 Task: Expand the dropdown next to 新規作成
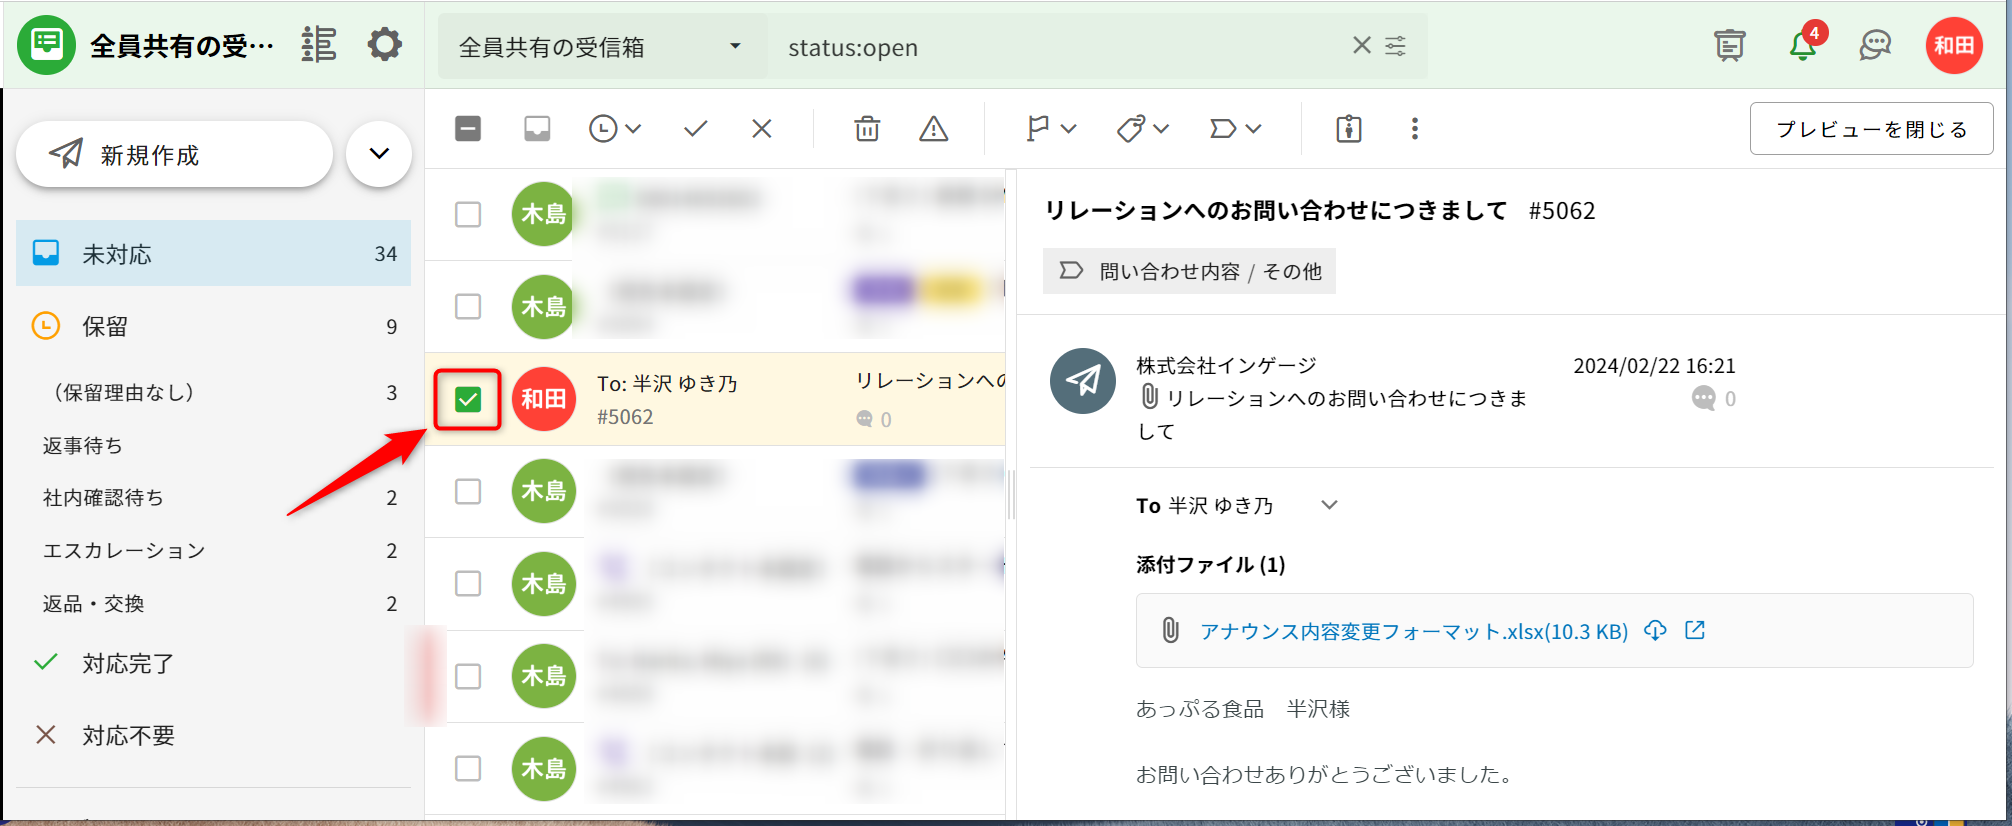coord(379,154)
